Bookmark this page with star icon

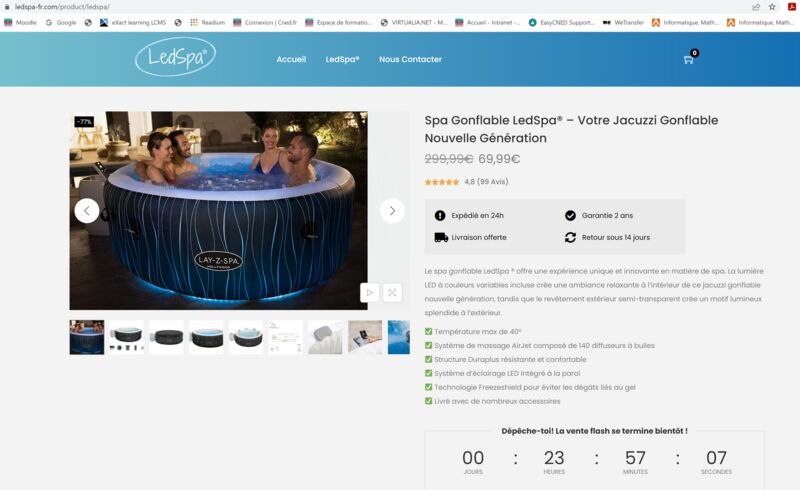pos(772,7)
